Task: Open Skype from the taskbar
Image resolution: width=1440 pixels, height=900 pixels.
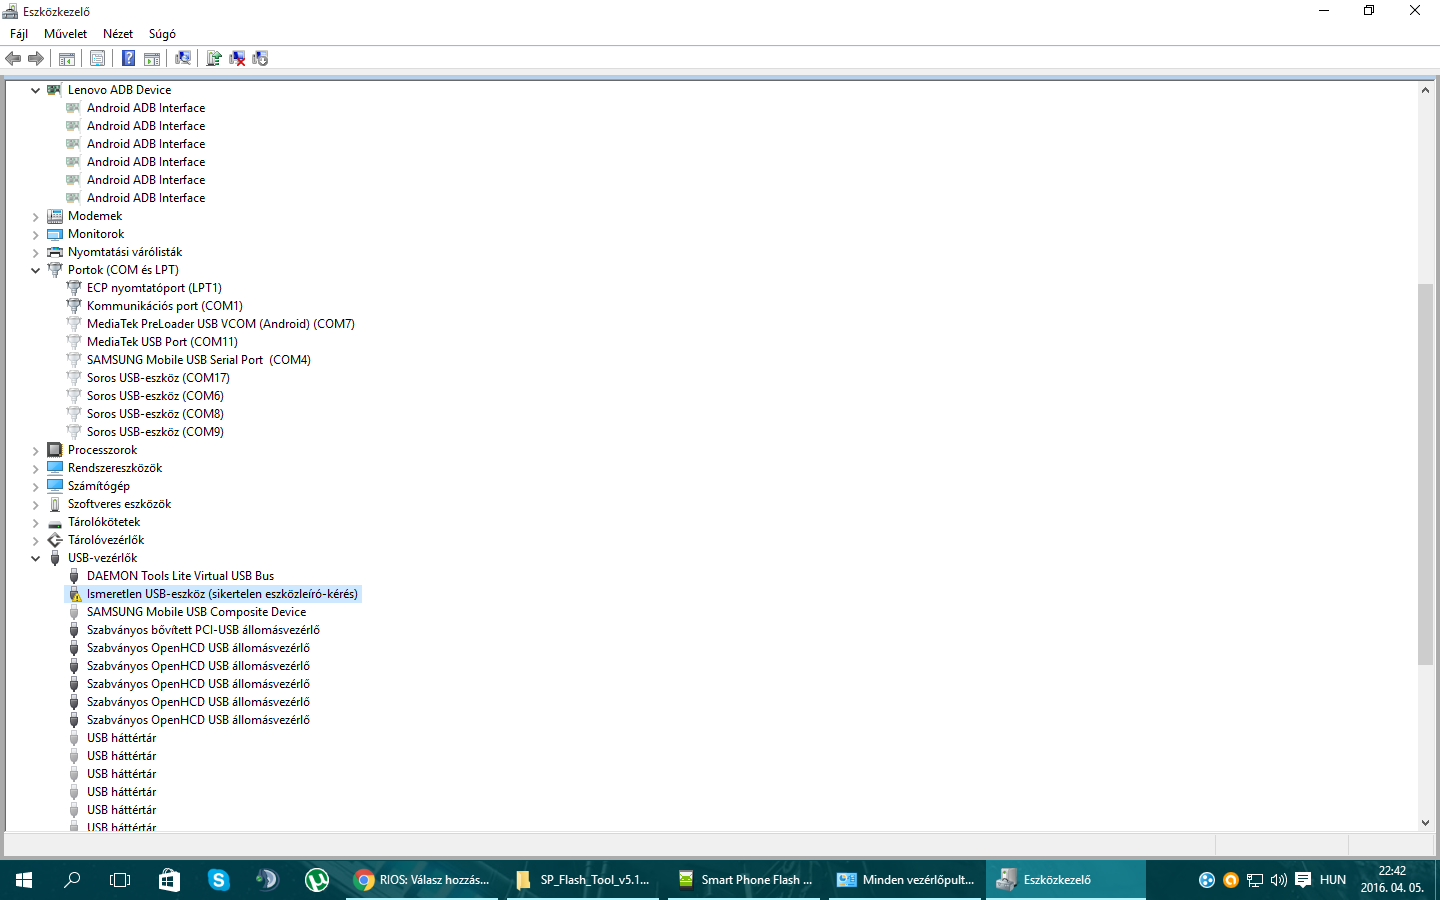Action: tap(218, 880)
